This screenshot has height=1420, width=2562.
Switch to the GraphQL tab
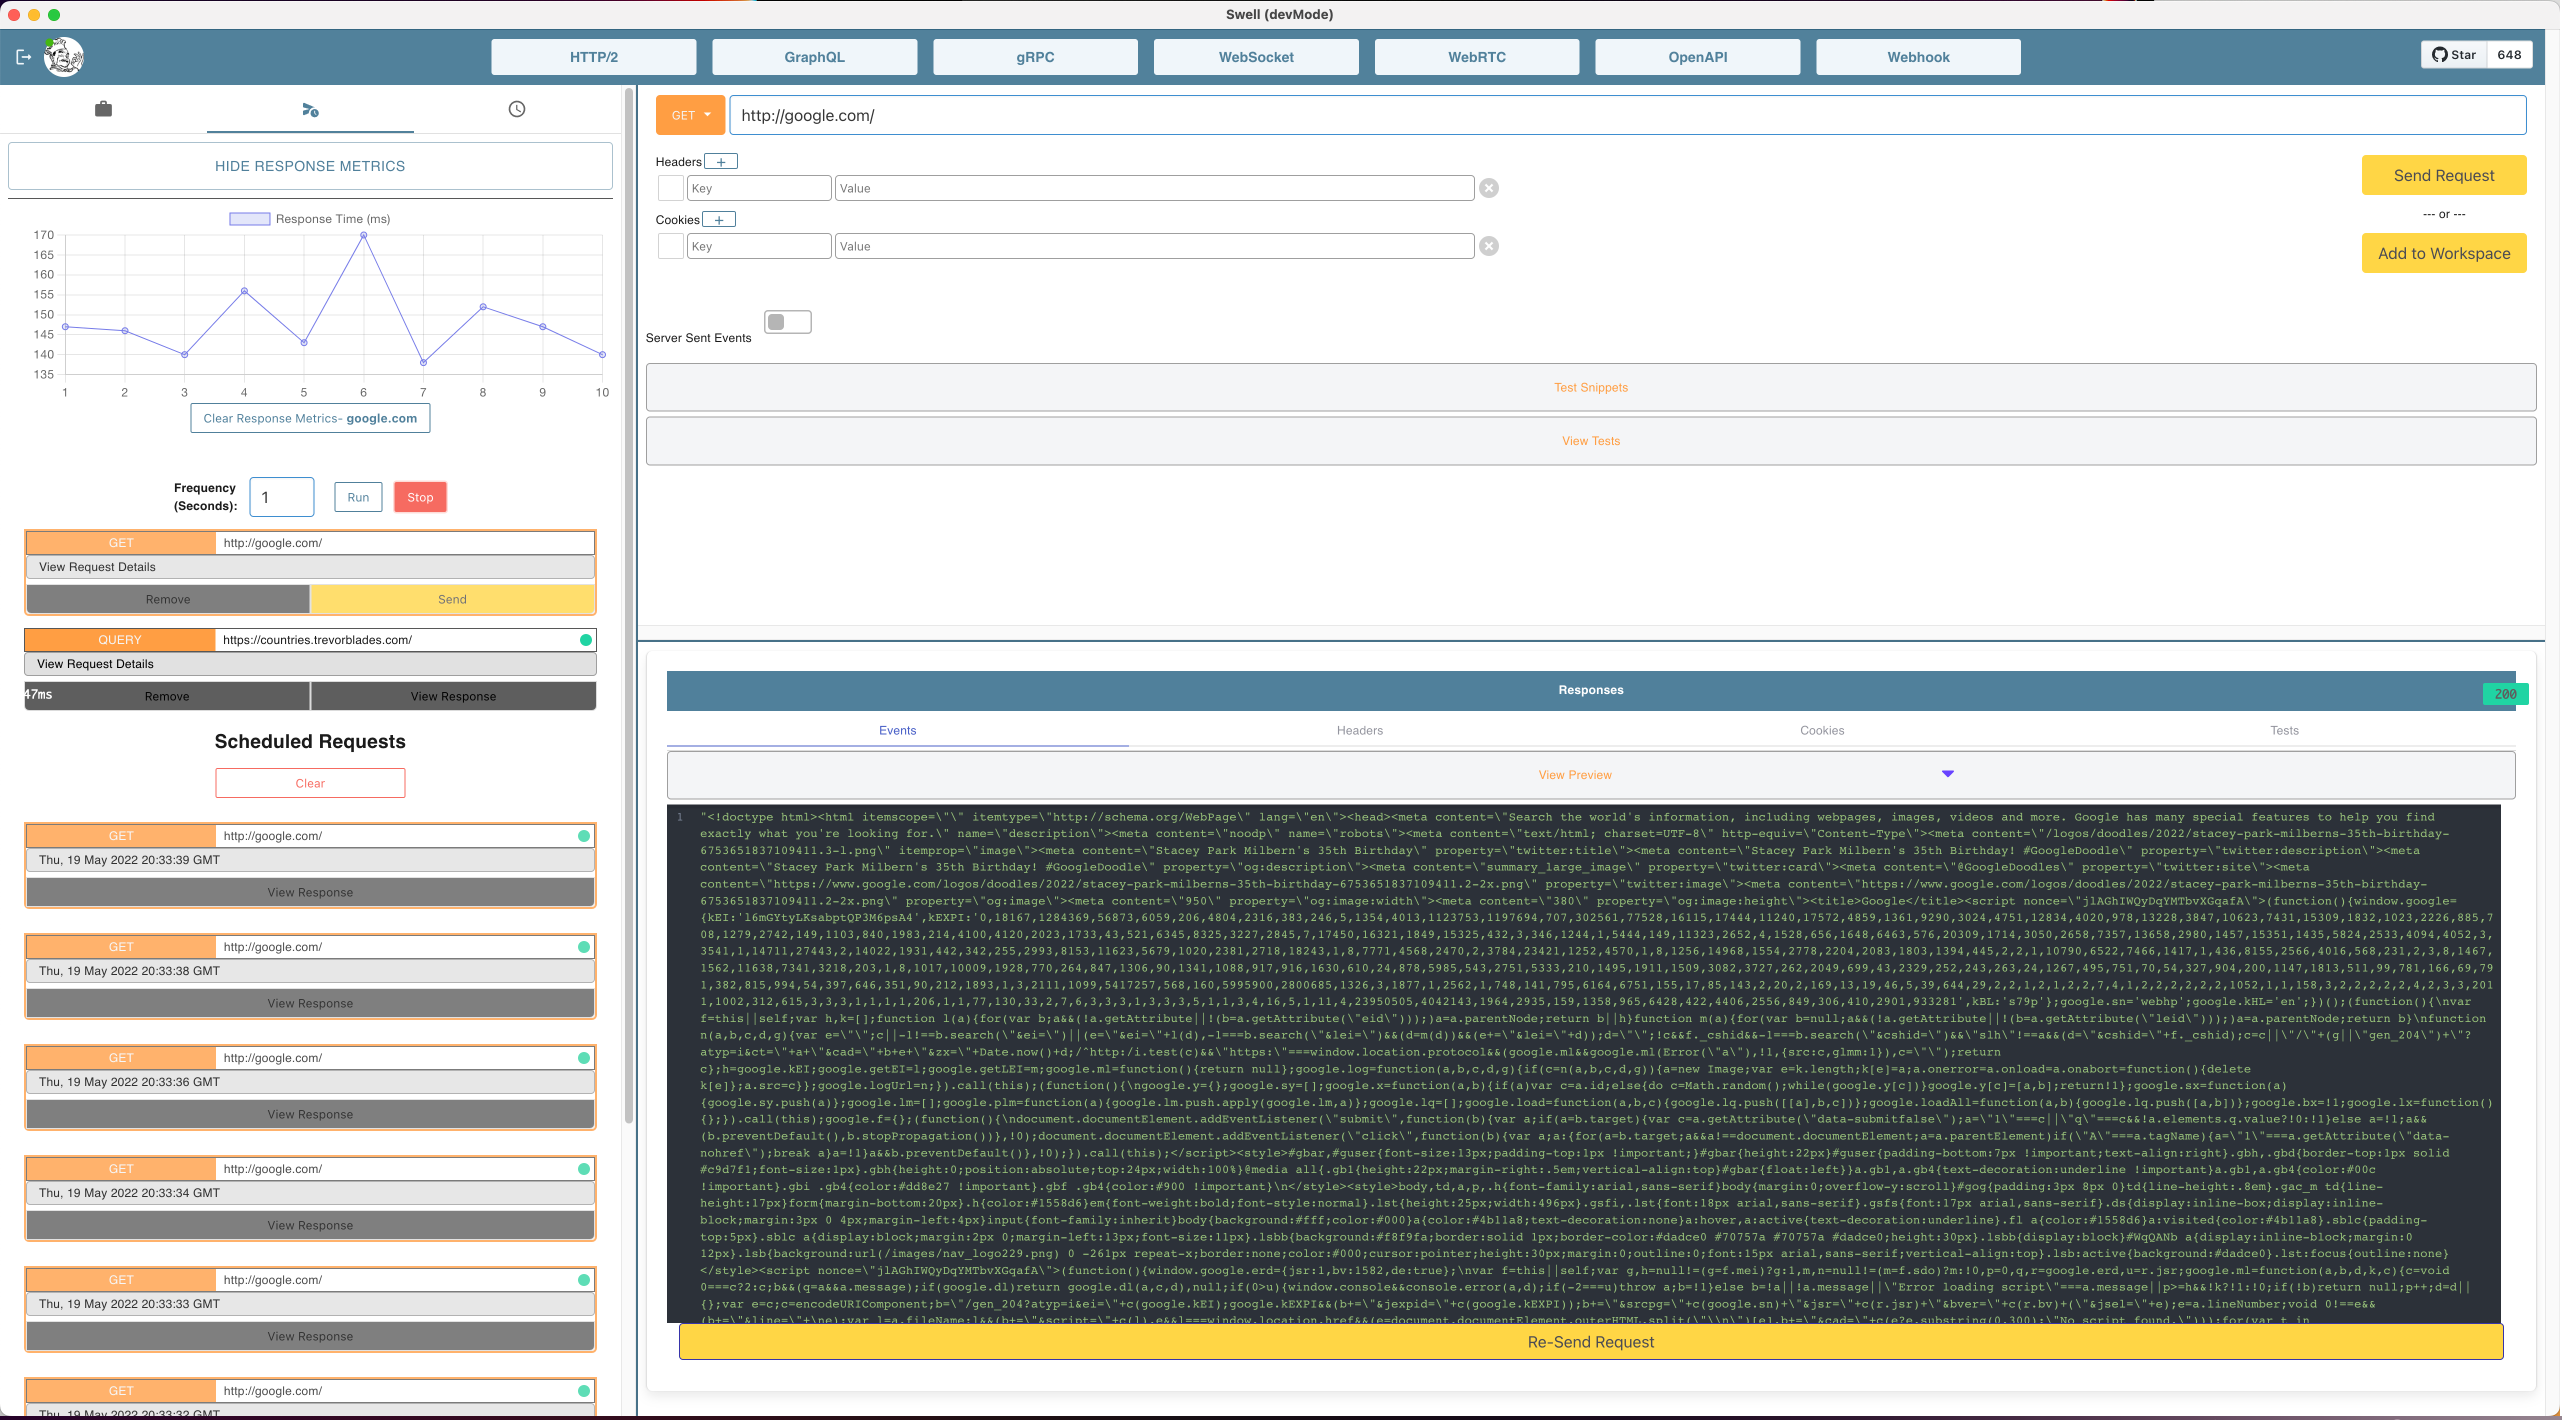(x=814, y=57)
